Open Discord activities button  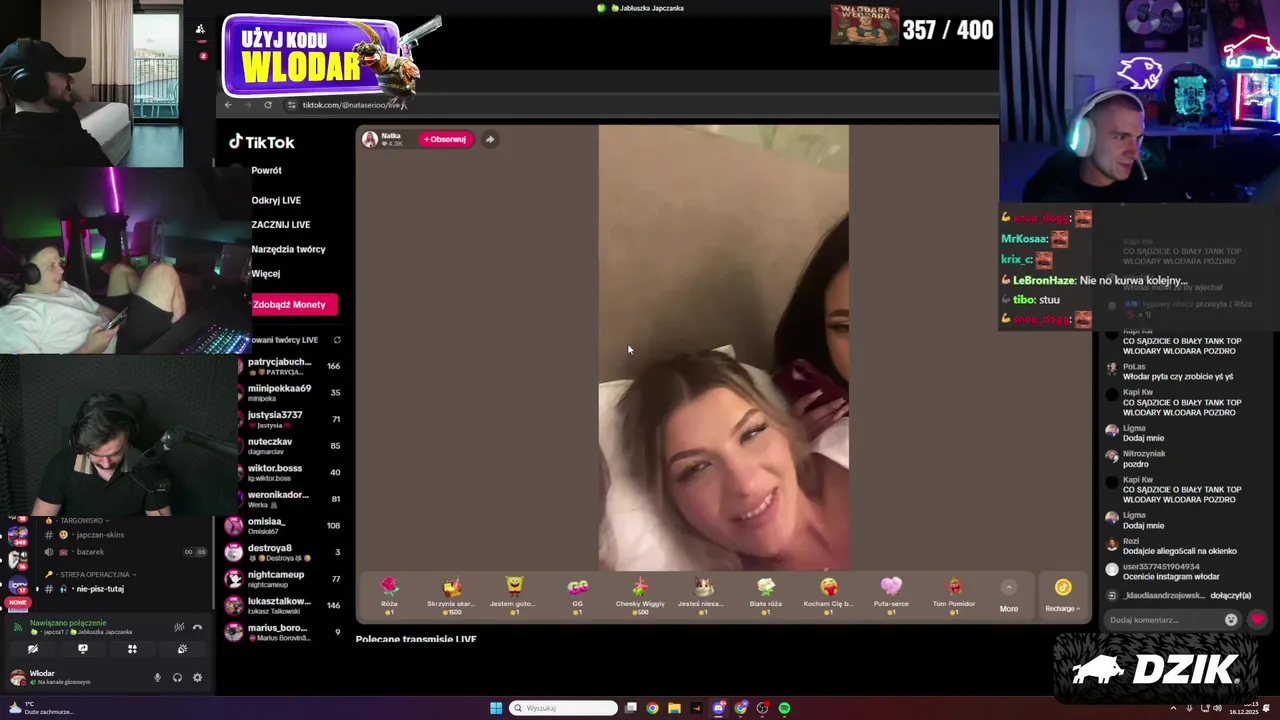tap(132, 649)
